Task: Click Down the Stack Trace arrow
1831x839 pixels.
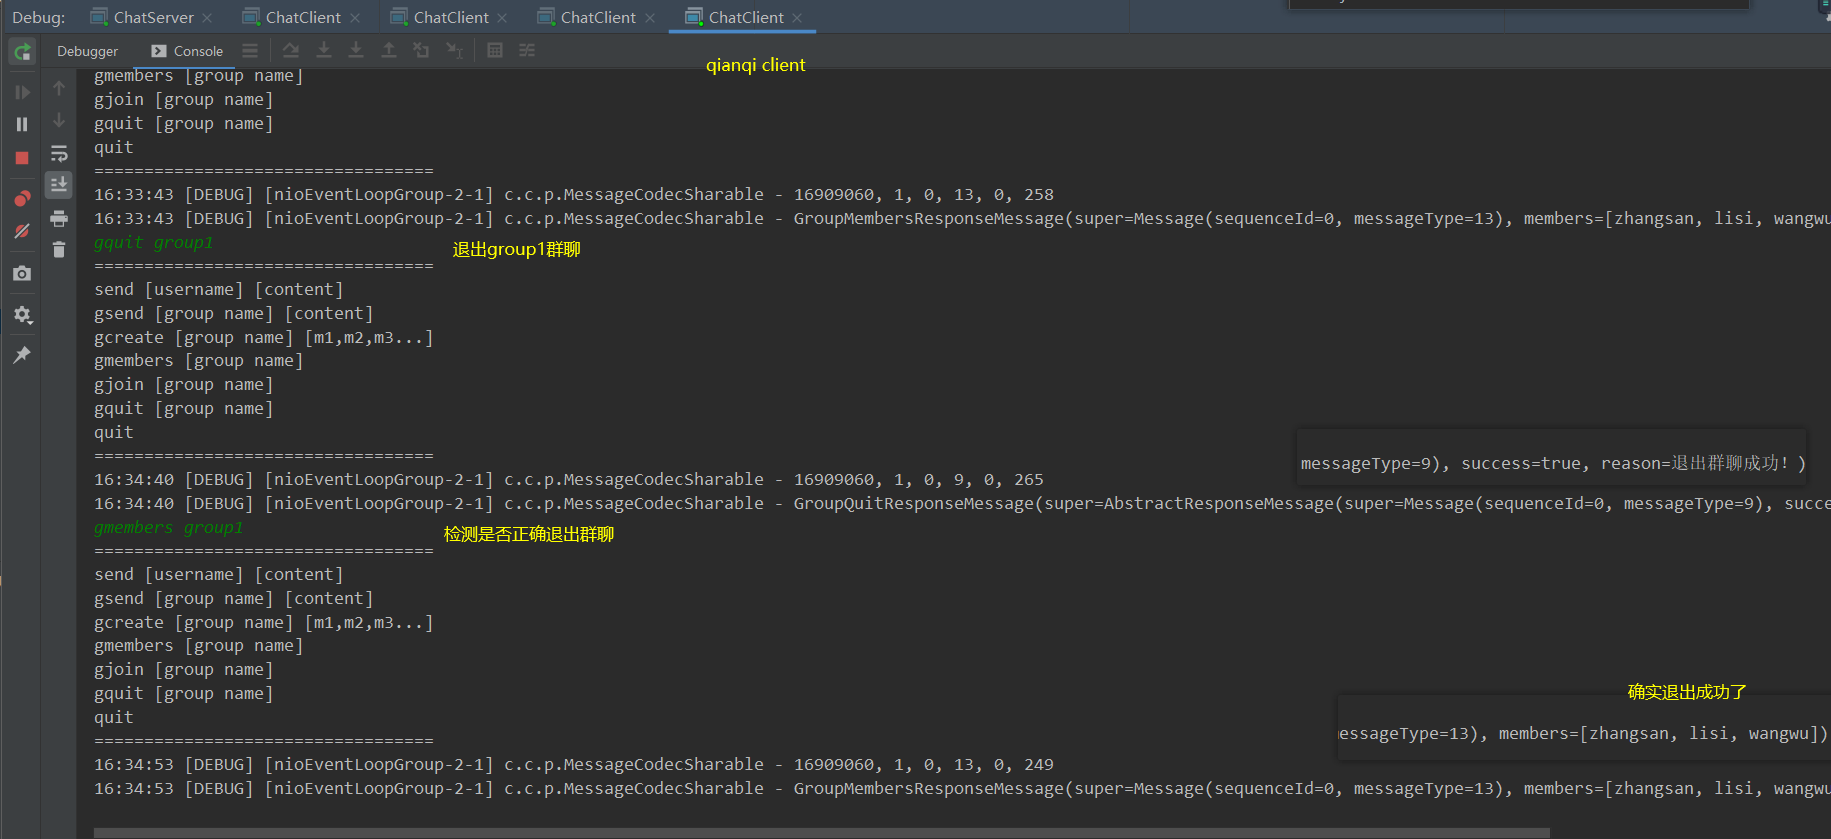Action: click(x=59, y=120)
